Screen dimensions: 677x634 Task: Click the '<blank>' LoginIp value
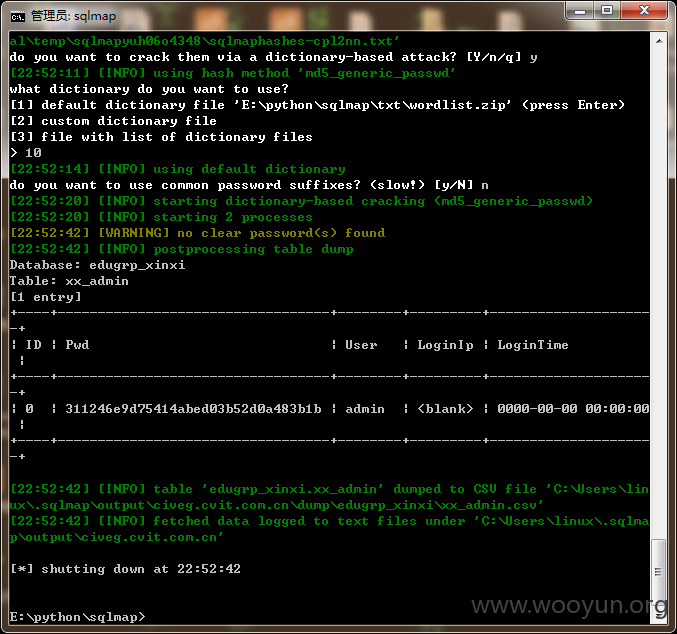tap(445, 409)
